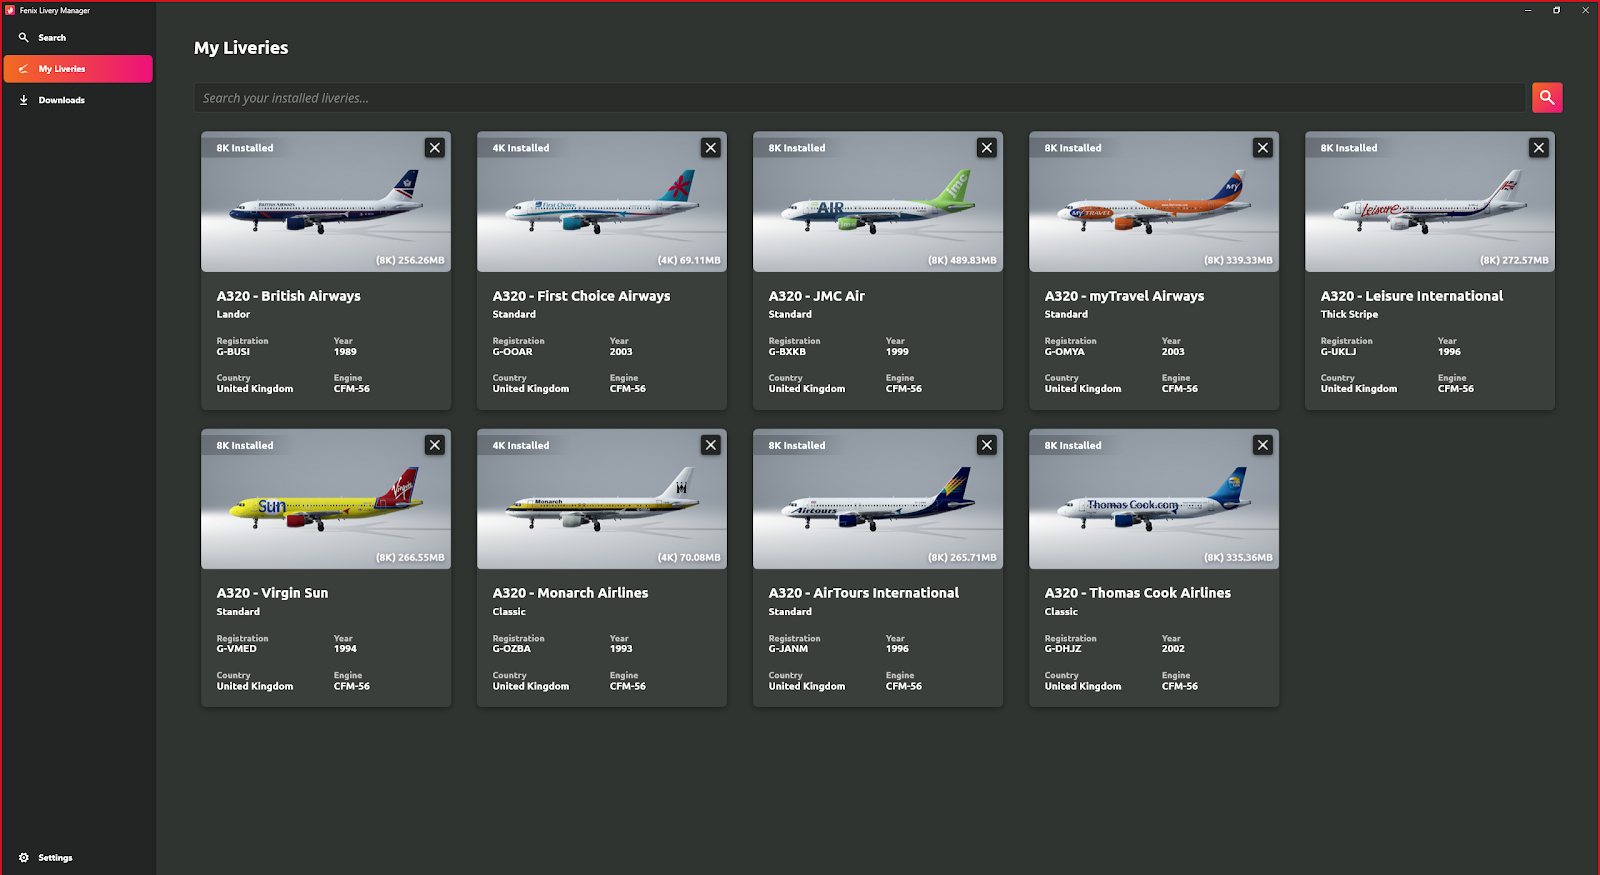Click registration G-BXKB
This screenshot has height=875, width=1600.
click(788, 352)
